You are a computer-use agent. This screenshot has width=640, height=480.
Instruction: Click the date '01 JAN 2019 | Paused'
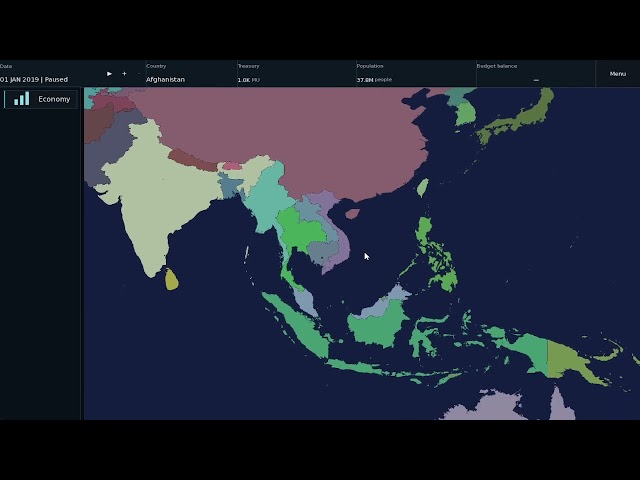(x=34, y=80)
